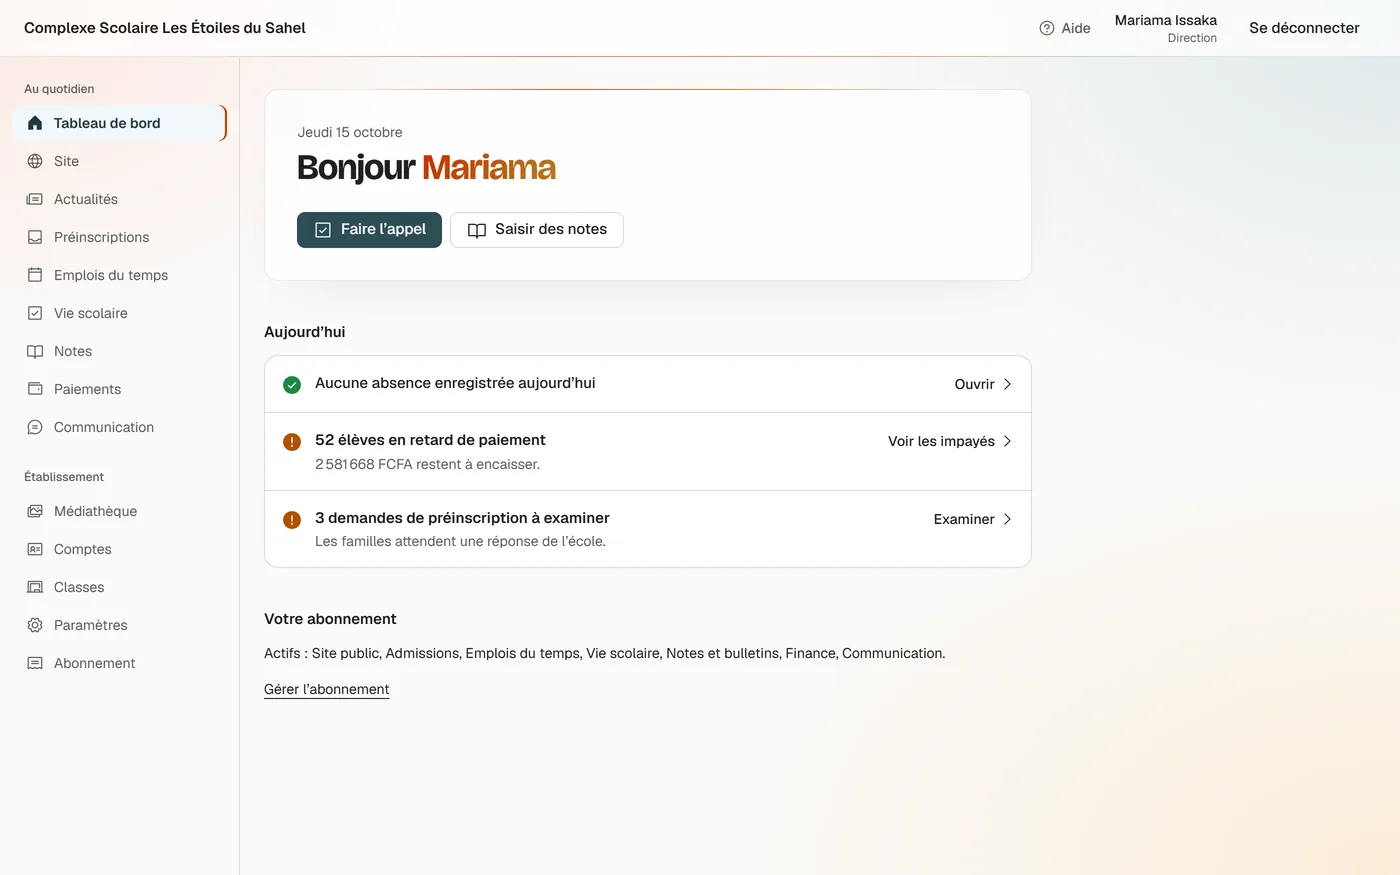Open the Gérer l'abonnement link
The width and height of the screenshot is (1400, 875).
point(326,689)
